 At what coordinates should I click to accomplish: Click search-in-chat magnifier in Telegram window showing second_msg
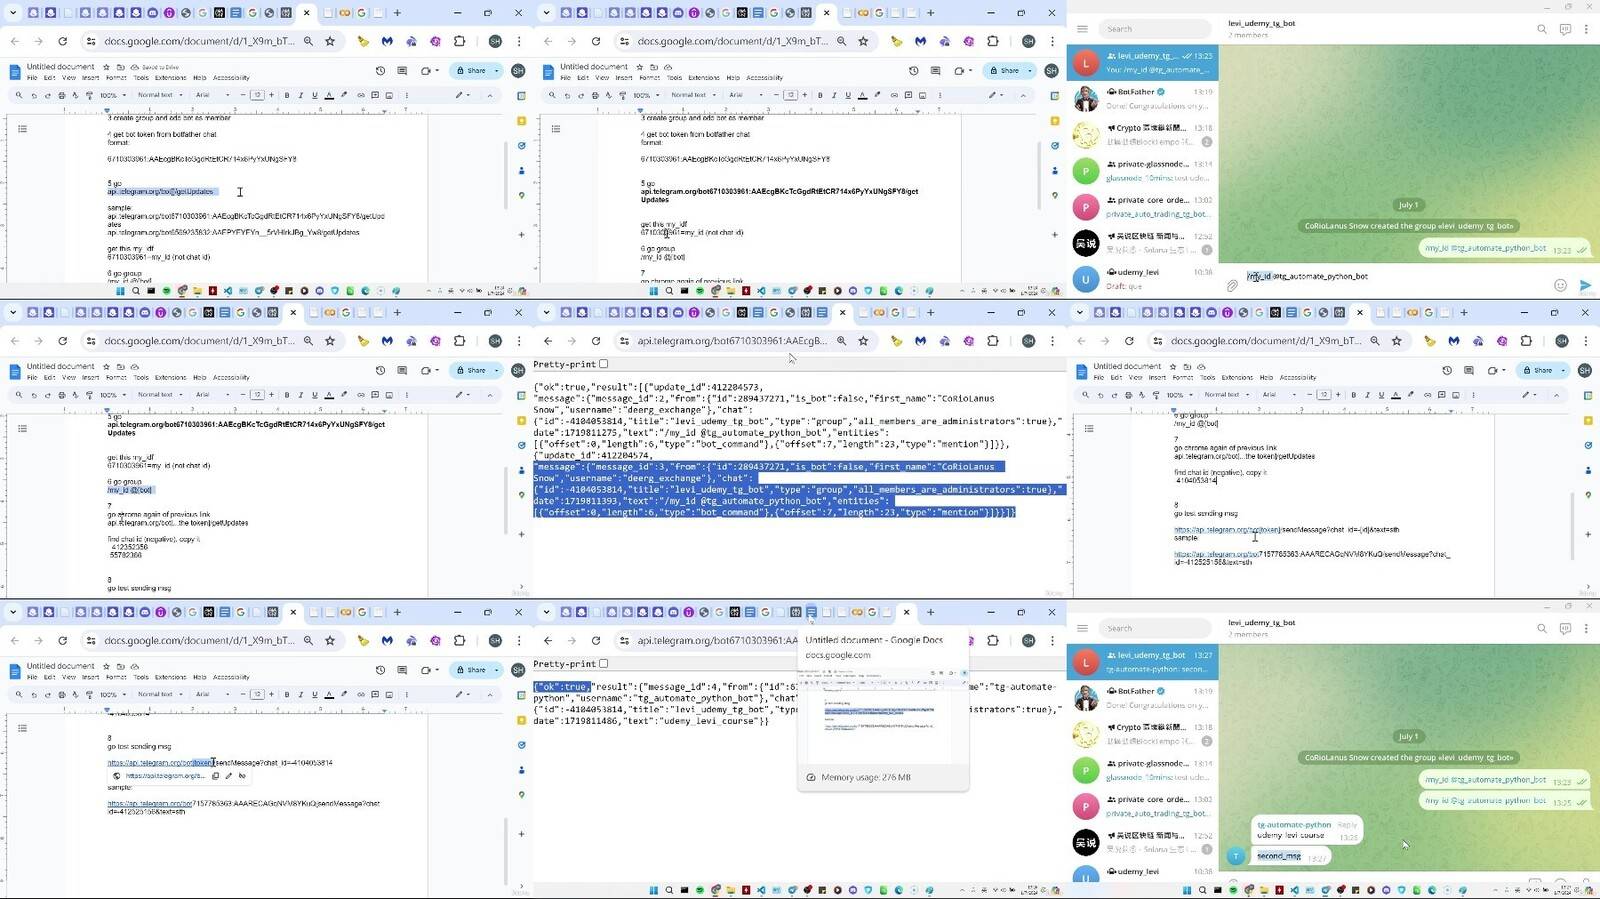pyautogui.click(x=1542, y=628)
